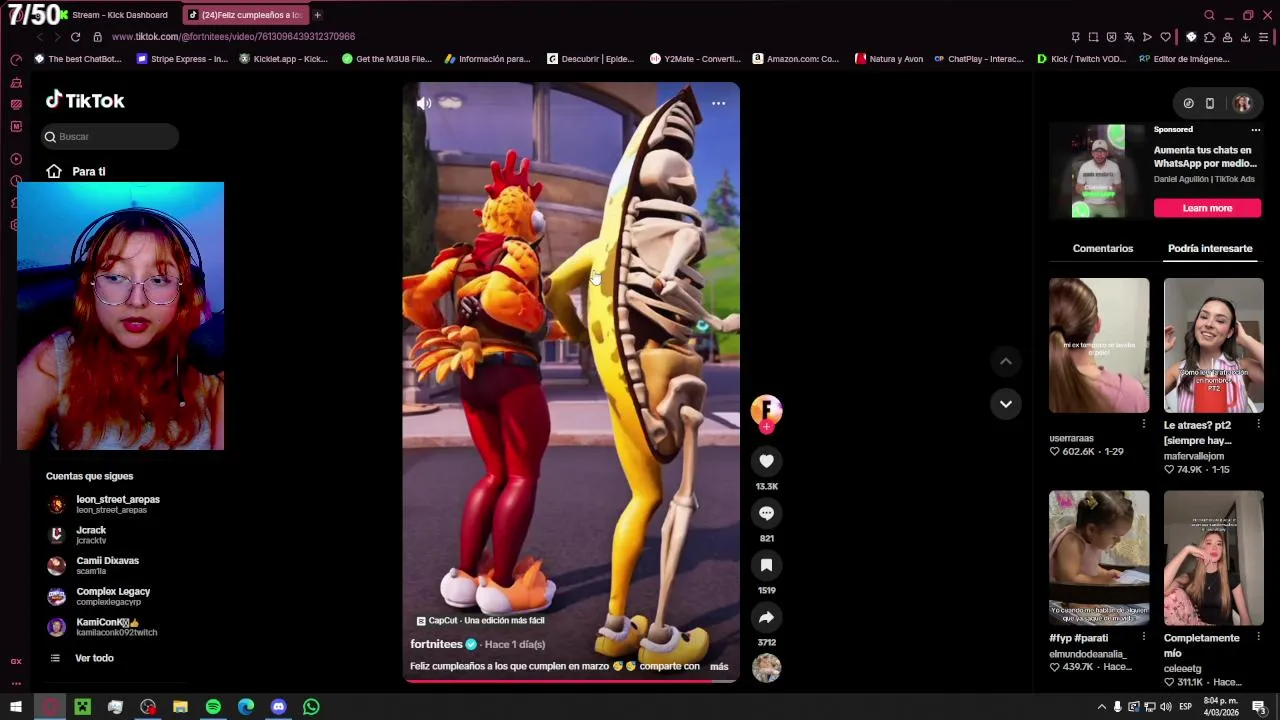This screenshot has width=1280, height=720.
Task: Select the 'Feliz cumpleaños' TikTok browser tab
Action: [x=245, y=15]
